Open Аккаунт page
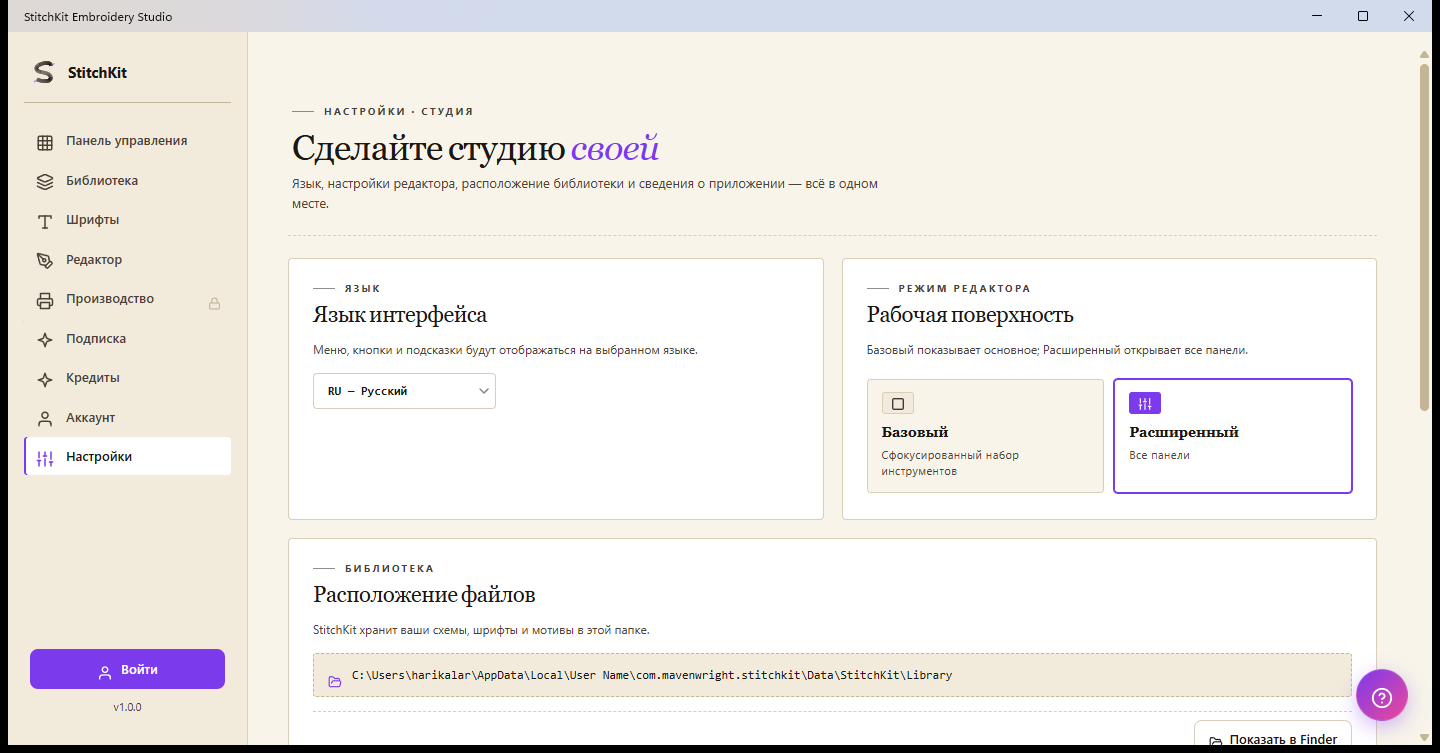1440x753 pixels. click(x=128, y=418)
